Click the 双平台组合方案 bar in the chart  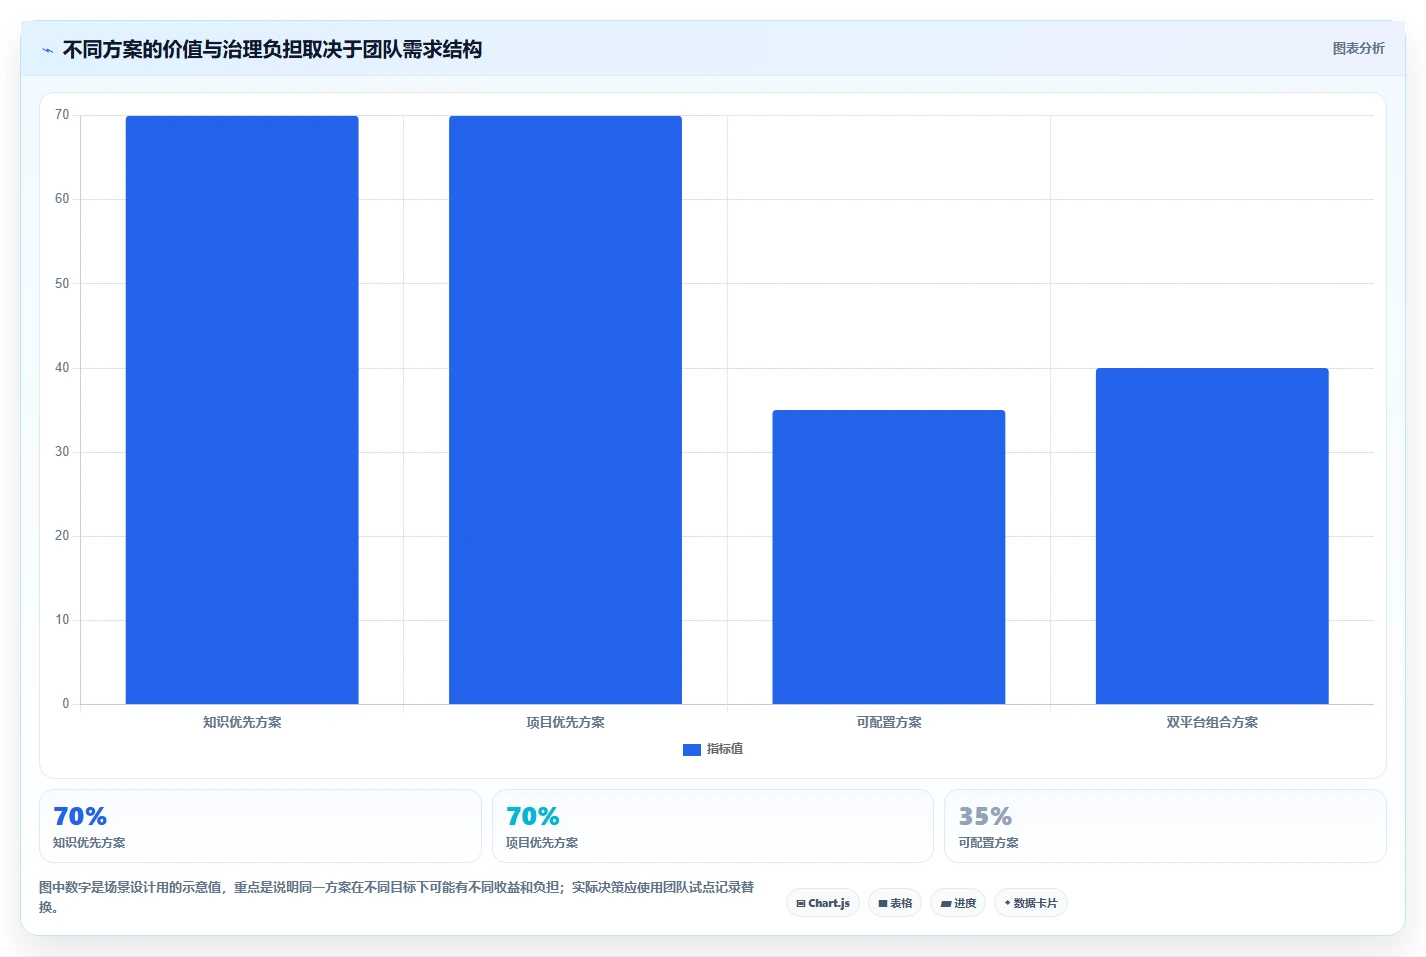[1212, 536]
